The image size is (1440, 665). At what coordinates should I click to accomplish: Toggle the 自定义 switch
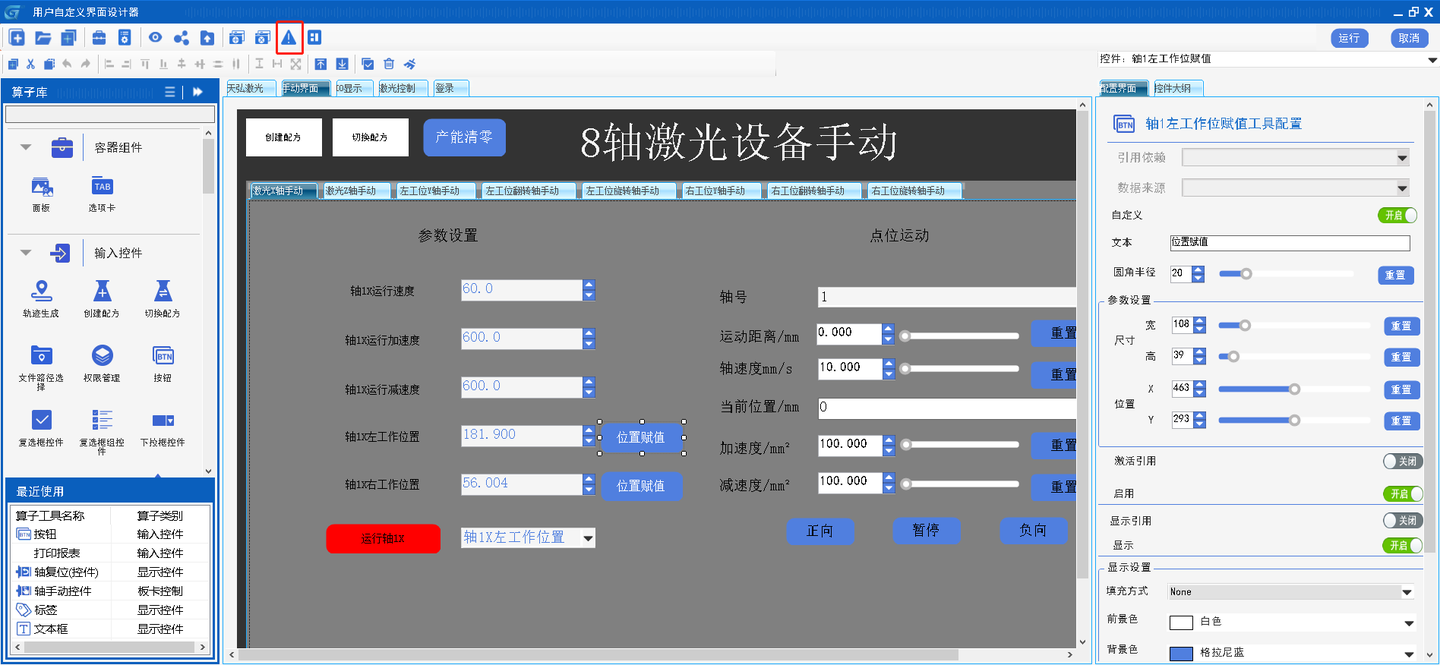(1398, 215)
